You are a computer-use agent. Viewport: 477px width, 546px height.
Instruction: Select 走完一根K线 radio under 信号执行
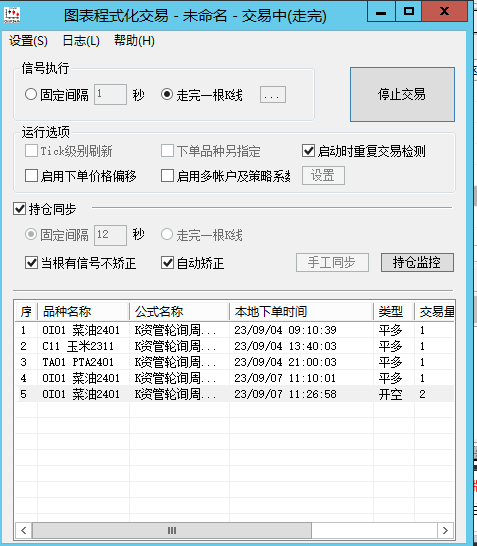(x=167, y=94)
